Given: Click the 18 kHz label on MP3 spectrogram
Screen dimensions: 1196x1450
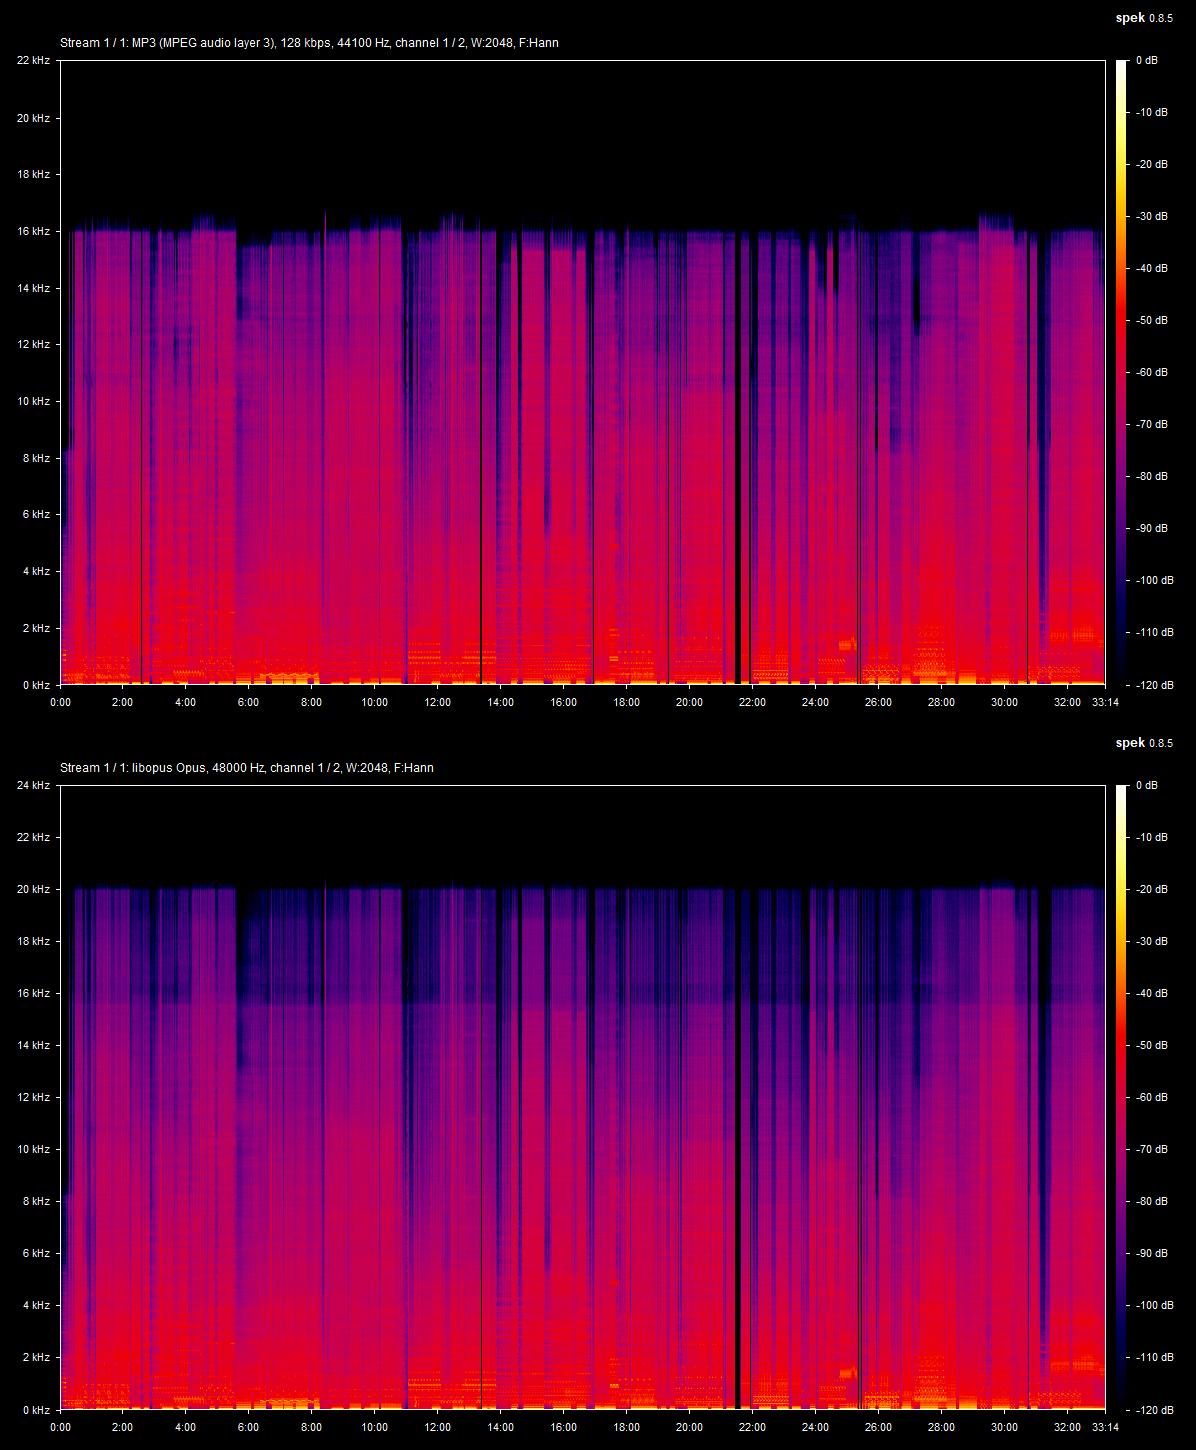Looking at the screenshot, I should point(34,174).
